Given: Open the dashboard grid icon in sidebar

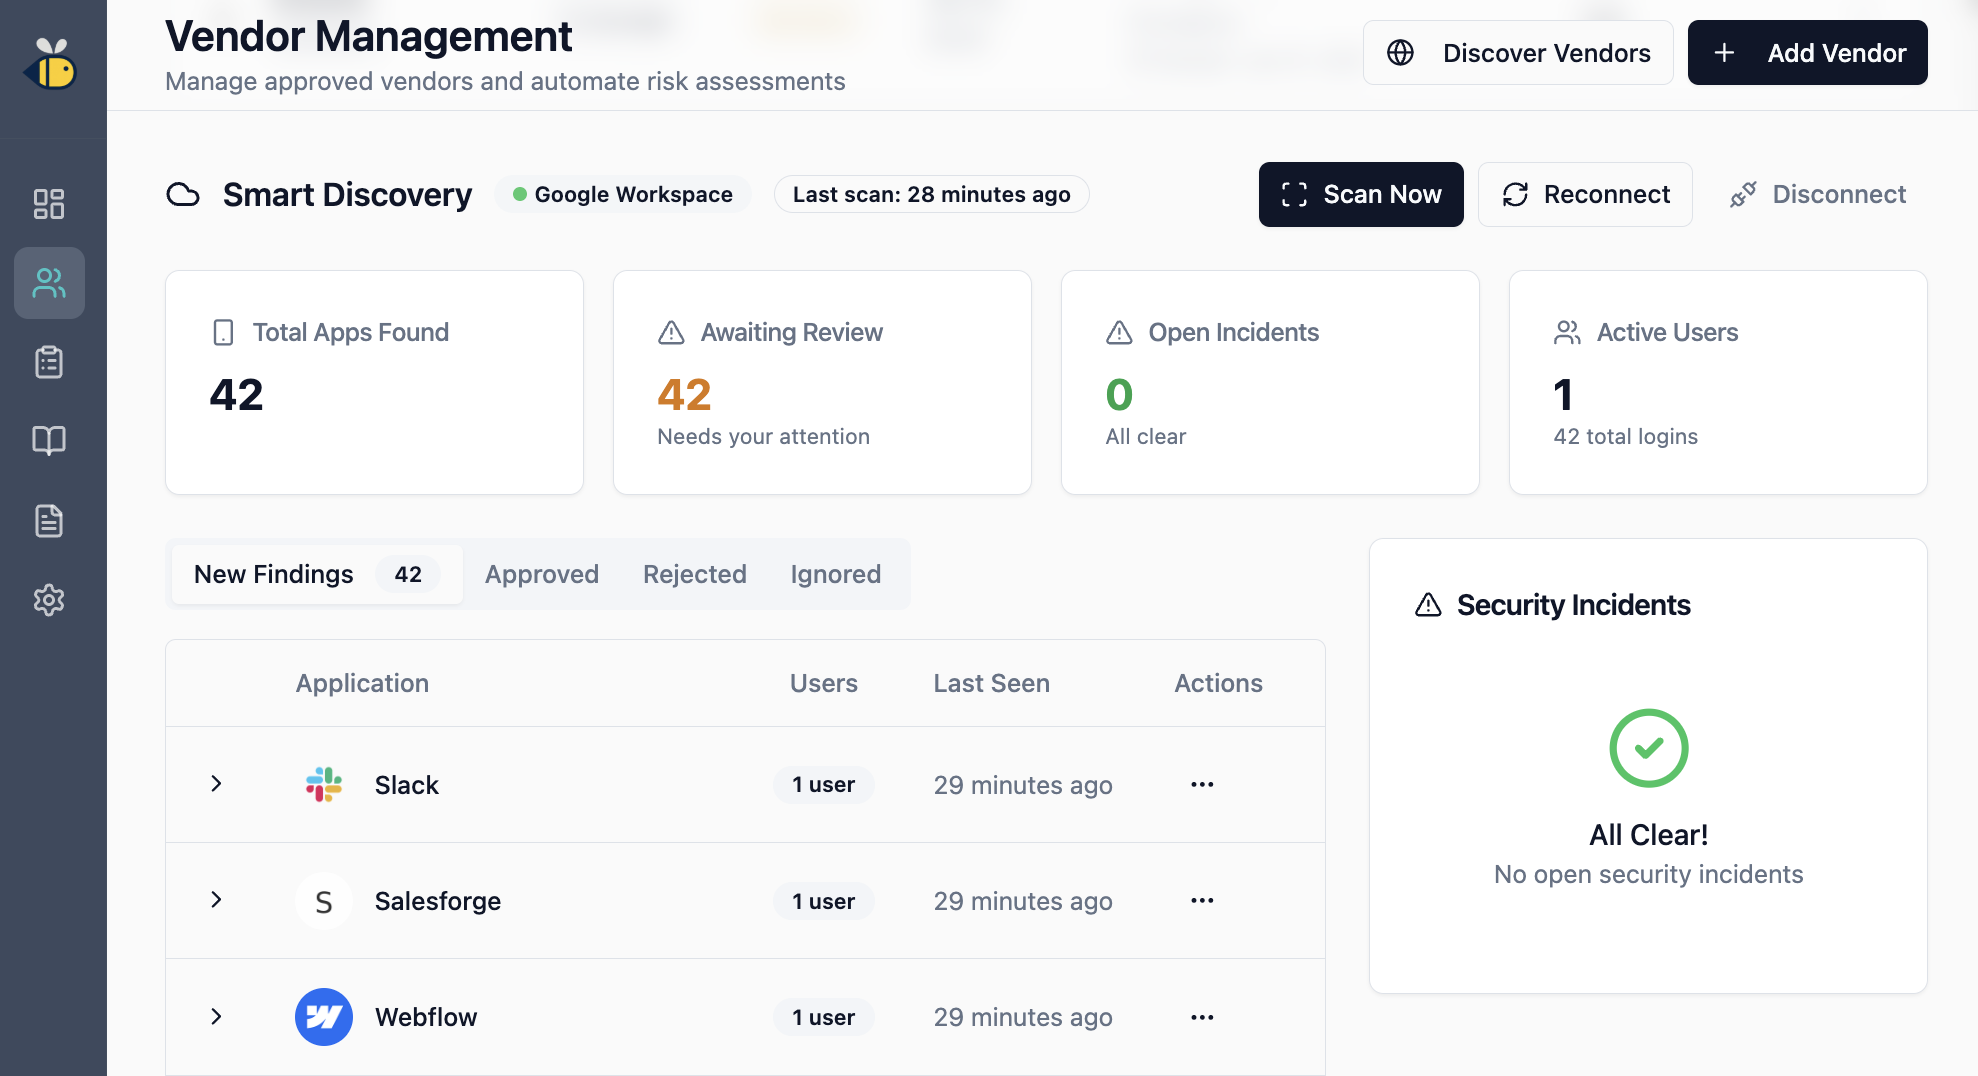Looking at the screenshot, I should click(49, 204).
